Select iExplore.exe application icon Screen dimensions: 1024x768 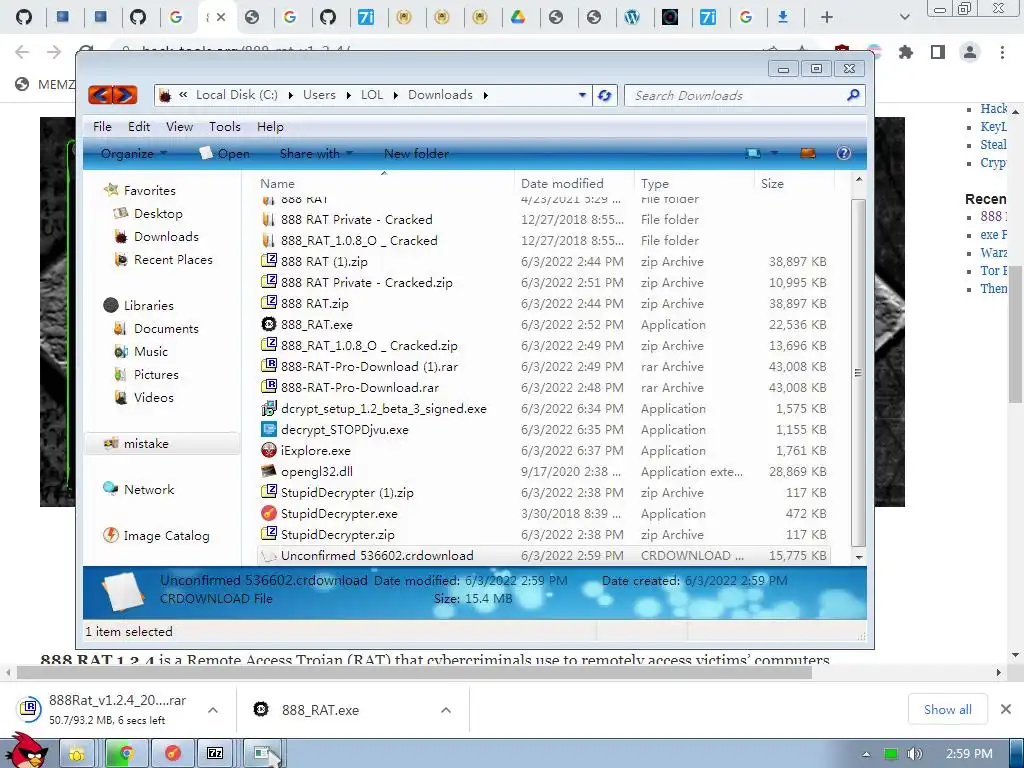click(268, 450)
